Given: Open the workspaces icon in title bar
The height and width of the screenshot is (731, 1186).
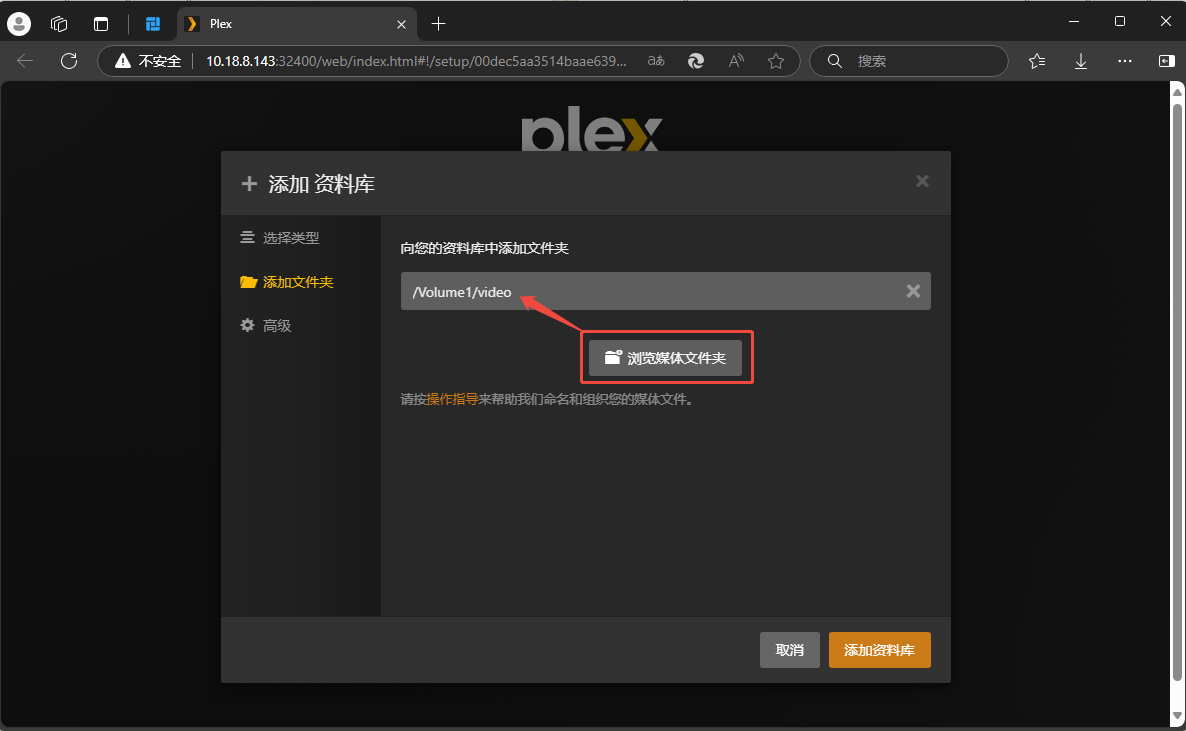Looking at the screenshot, I should [x=59, y=24].
